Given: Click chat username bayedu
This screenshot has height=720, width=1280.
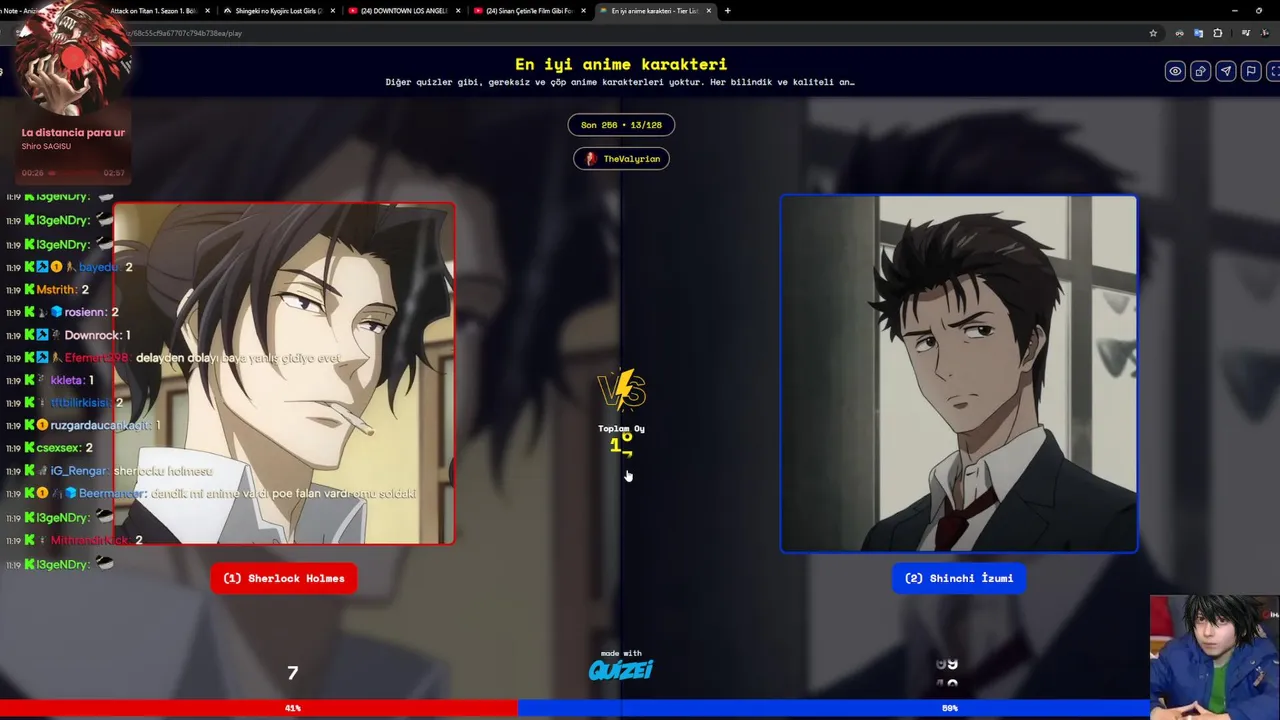Looking at the screenshot, I should pyautogui.click(x=99, y=267).
